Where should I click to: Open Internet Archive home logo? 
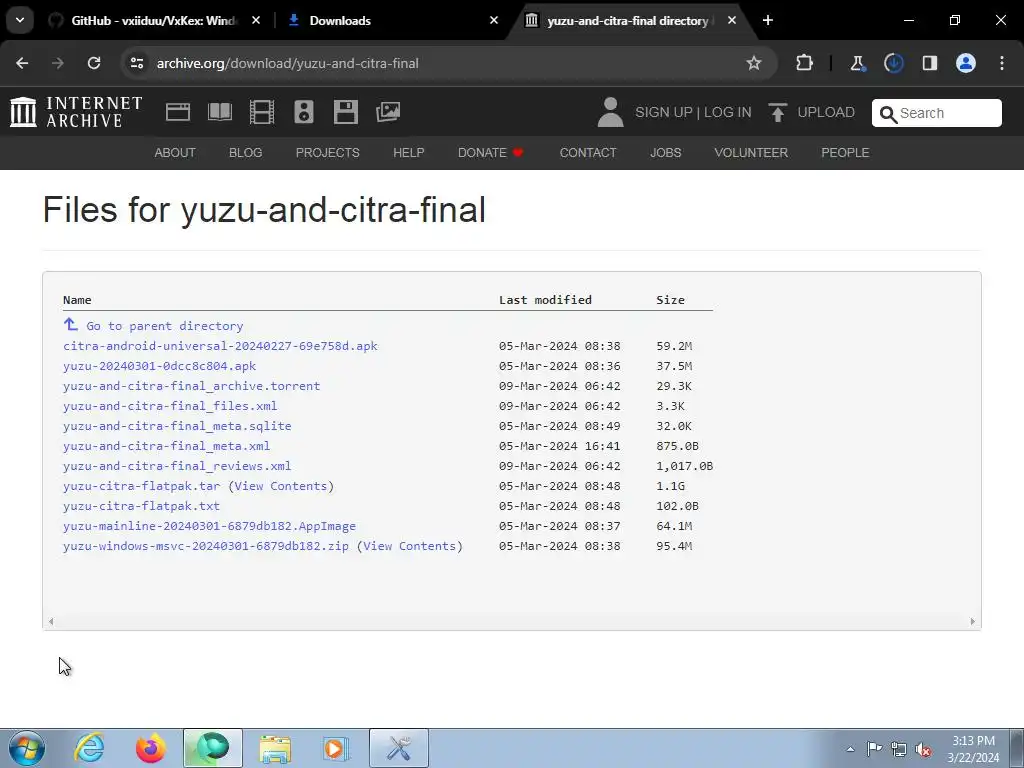[x=76, y=112]
